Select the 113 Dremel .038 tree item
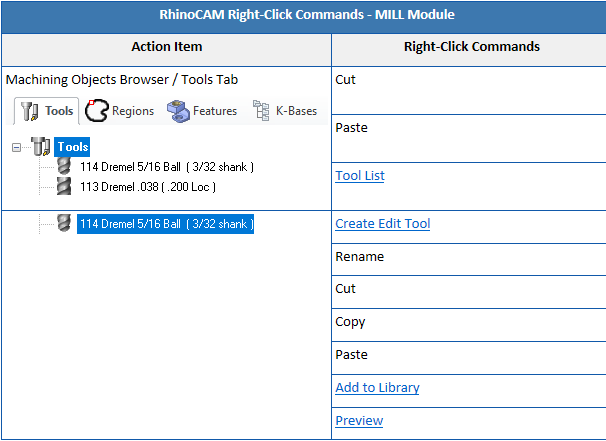The width and height of the screenshot is (606, 441). pyautogui.click(x=148, y=186)
